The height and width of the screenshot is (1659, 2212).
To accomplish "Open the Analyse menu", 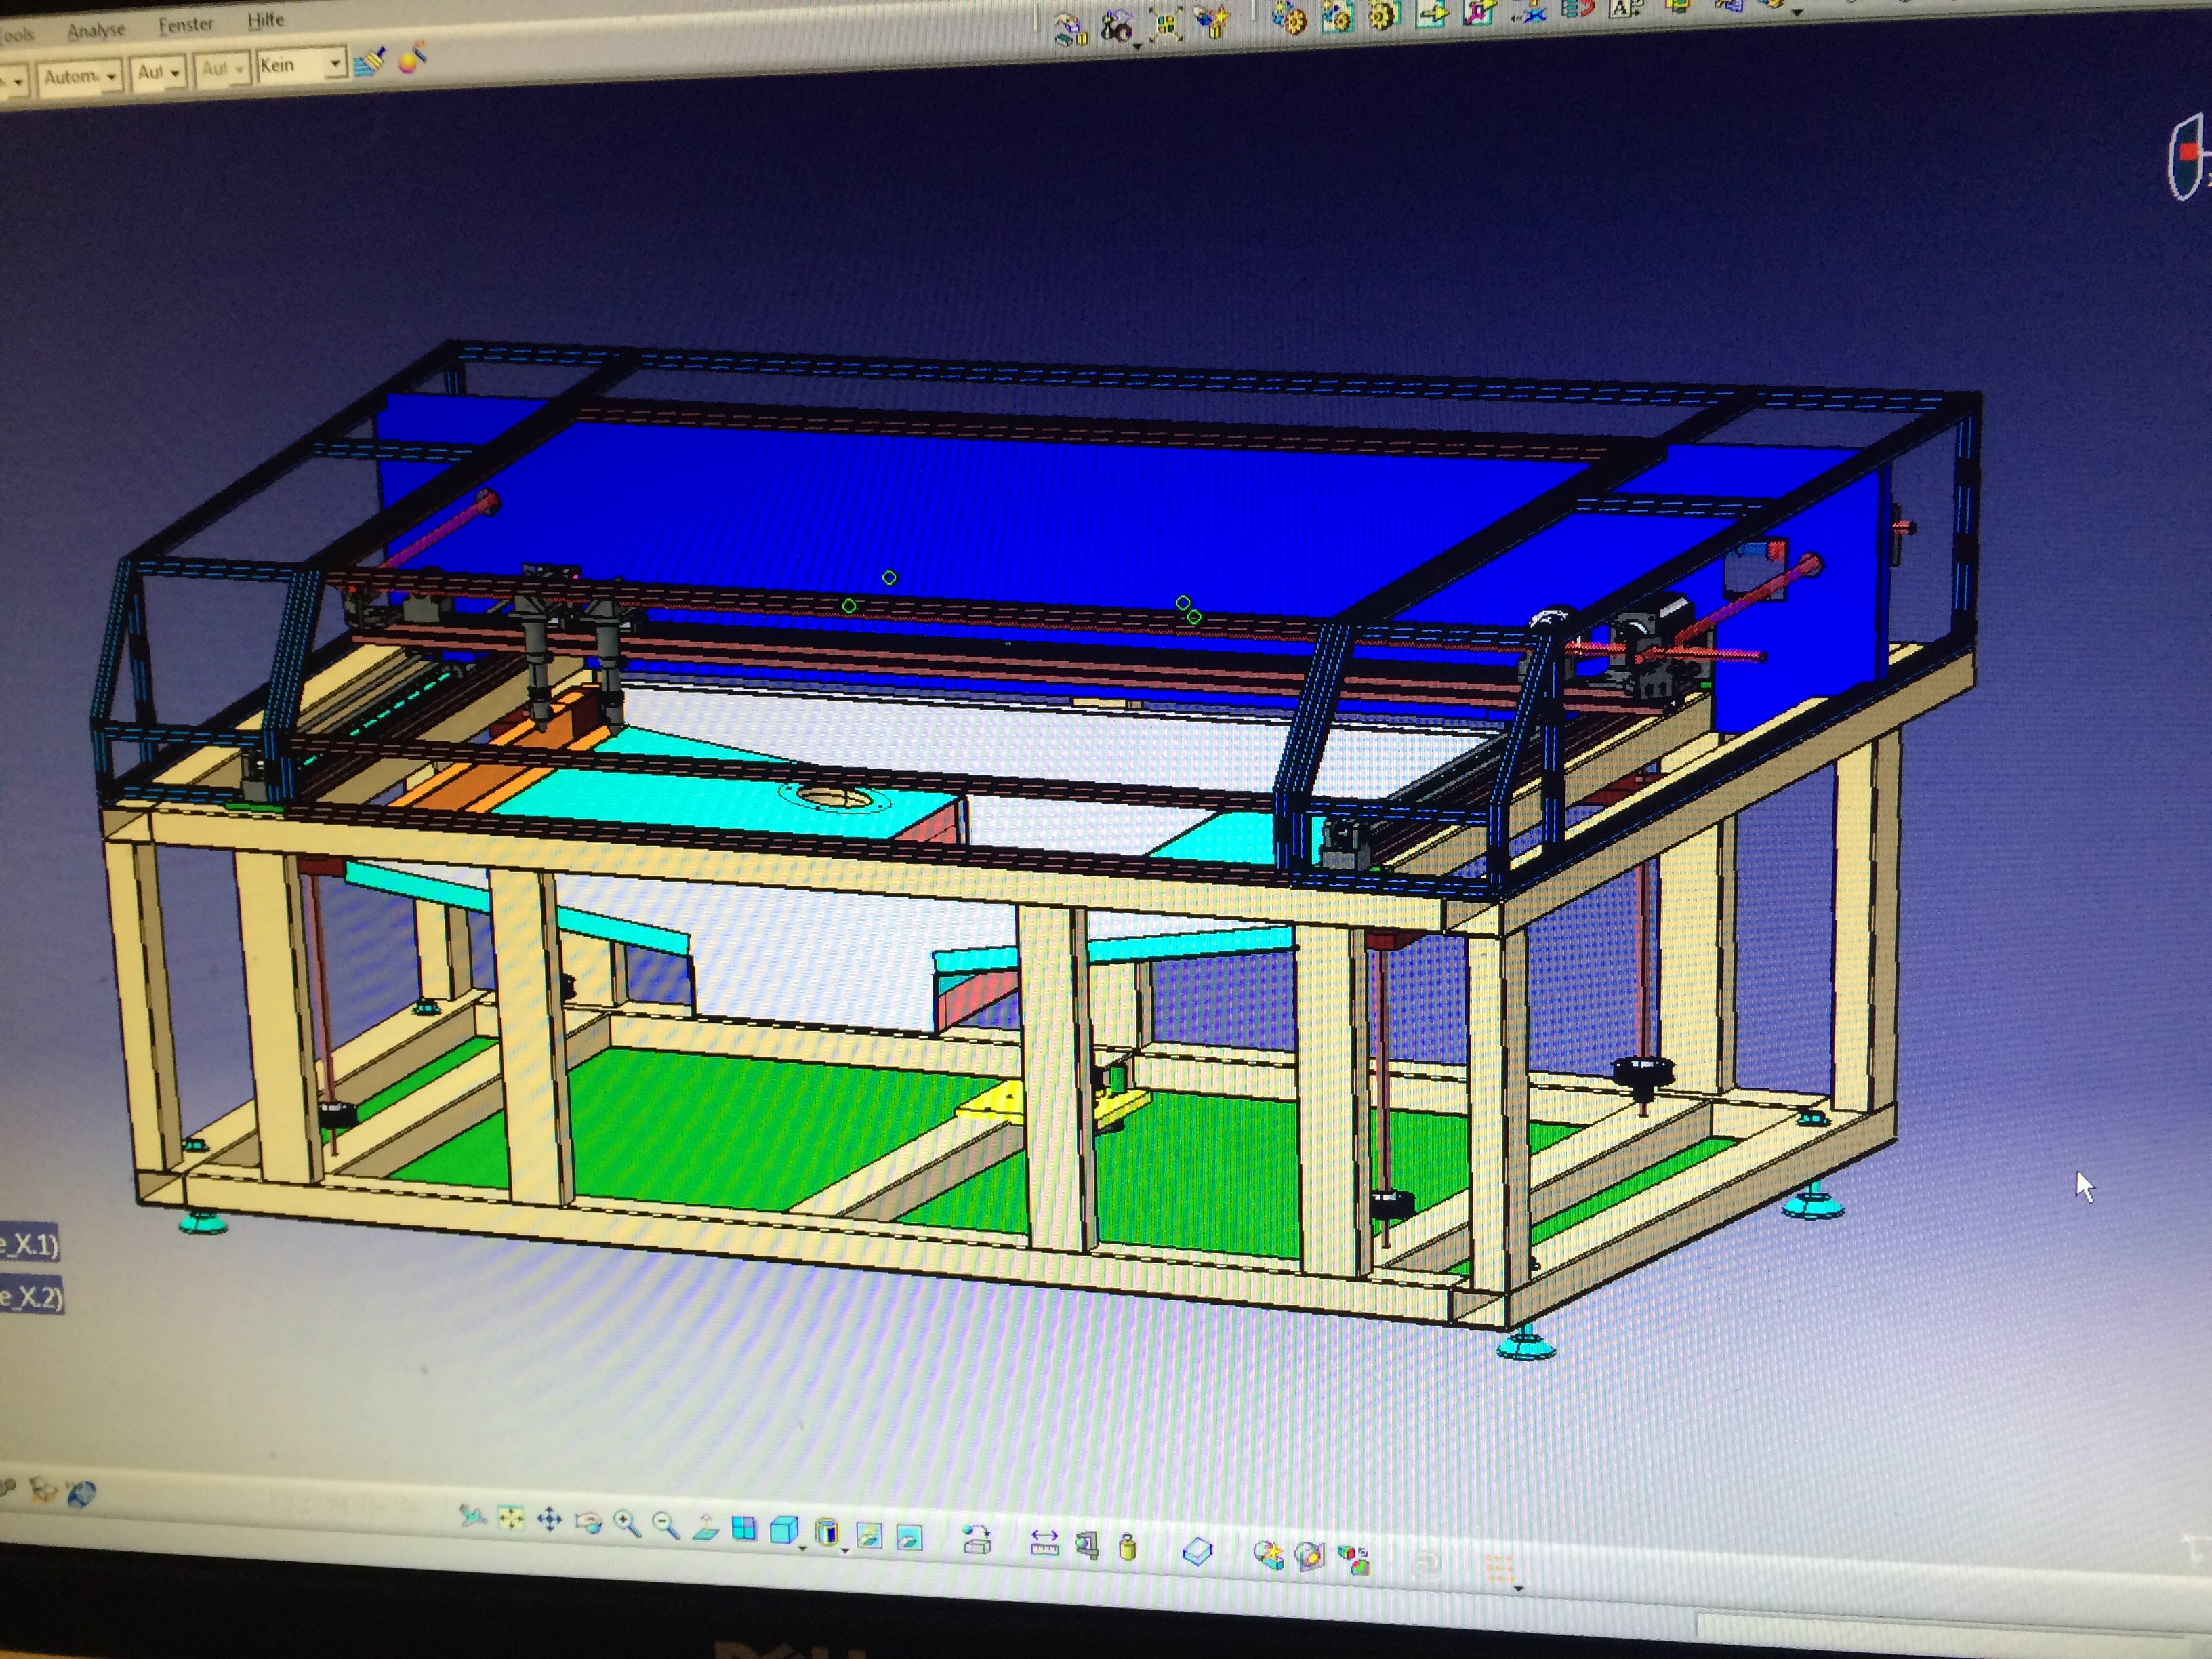I will [x=96, y=30].
